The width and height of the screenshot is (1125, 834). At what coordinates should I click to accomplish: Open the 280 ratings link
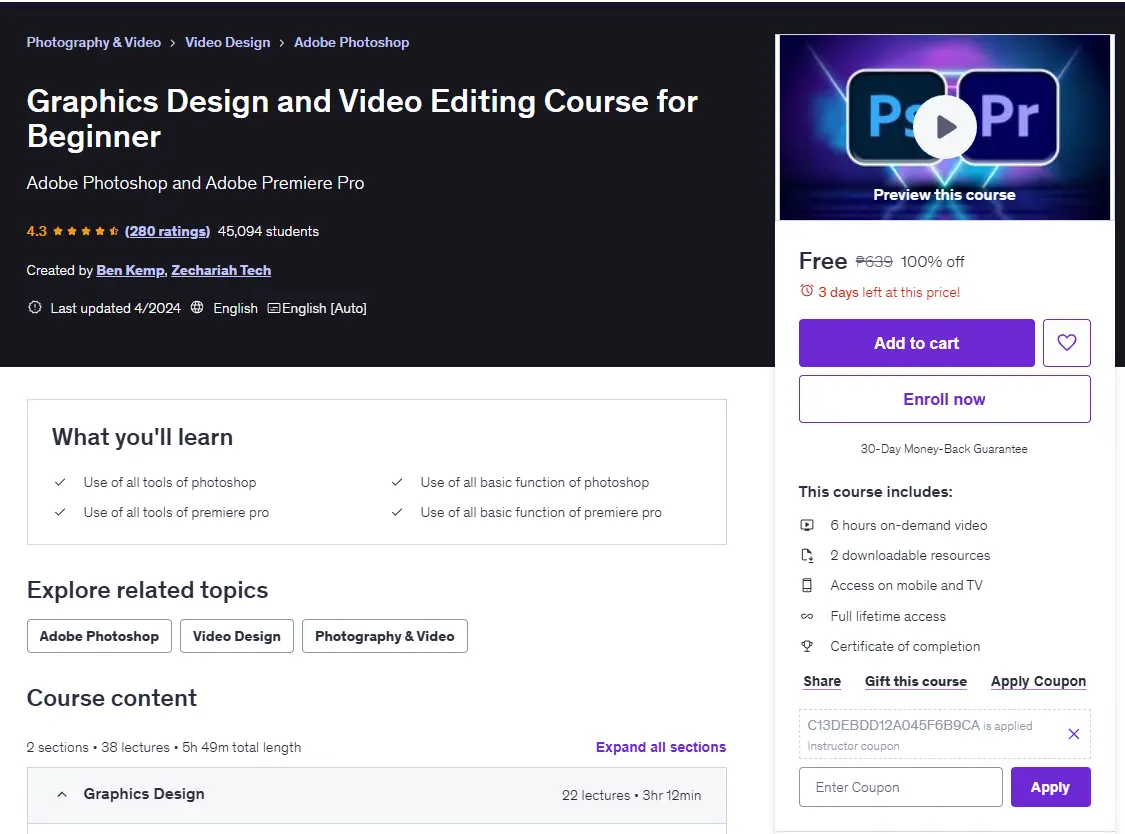[167, 231]
